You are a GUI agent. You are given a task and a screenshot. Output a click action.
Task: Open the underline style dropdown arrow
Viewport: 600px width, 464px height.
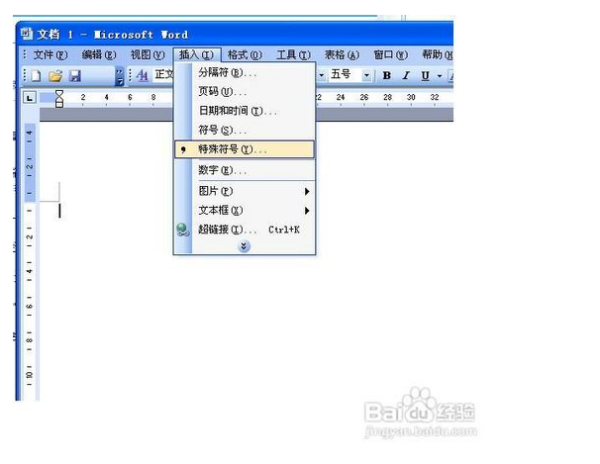(439, 76)
